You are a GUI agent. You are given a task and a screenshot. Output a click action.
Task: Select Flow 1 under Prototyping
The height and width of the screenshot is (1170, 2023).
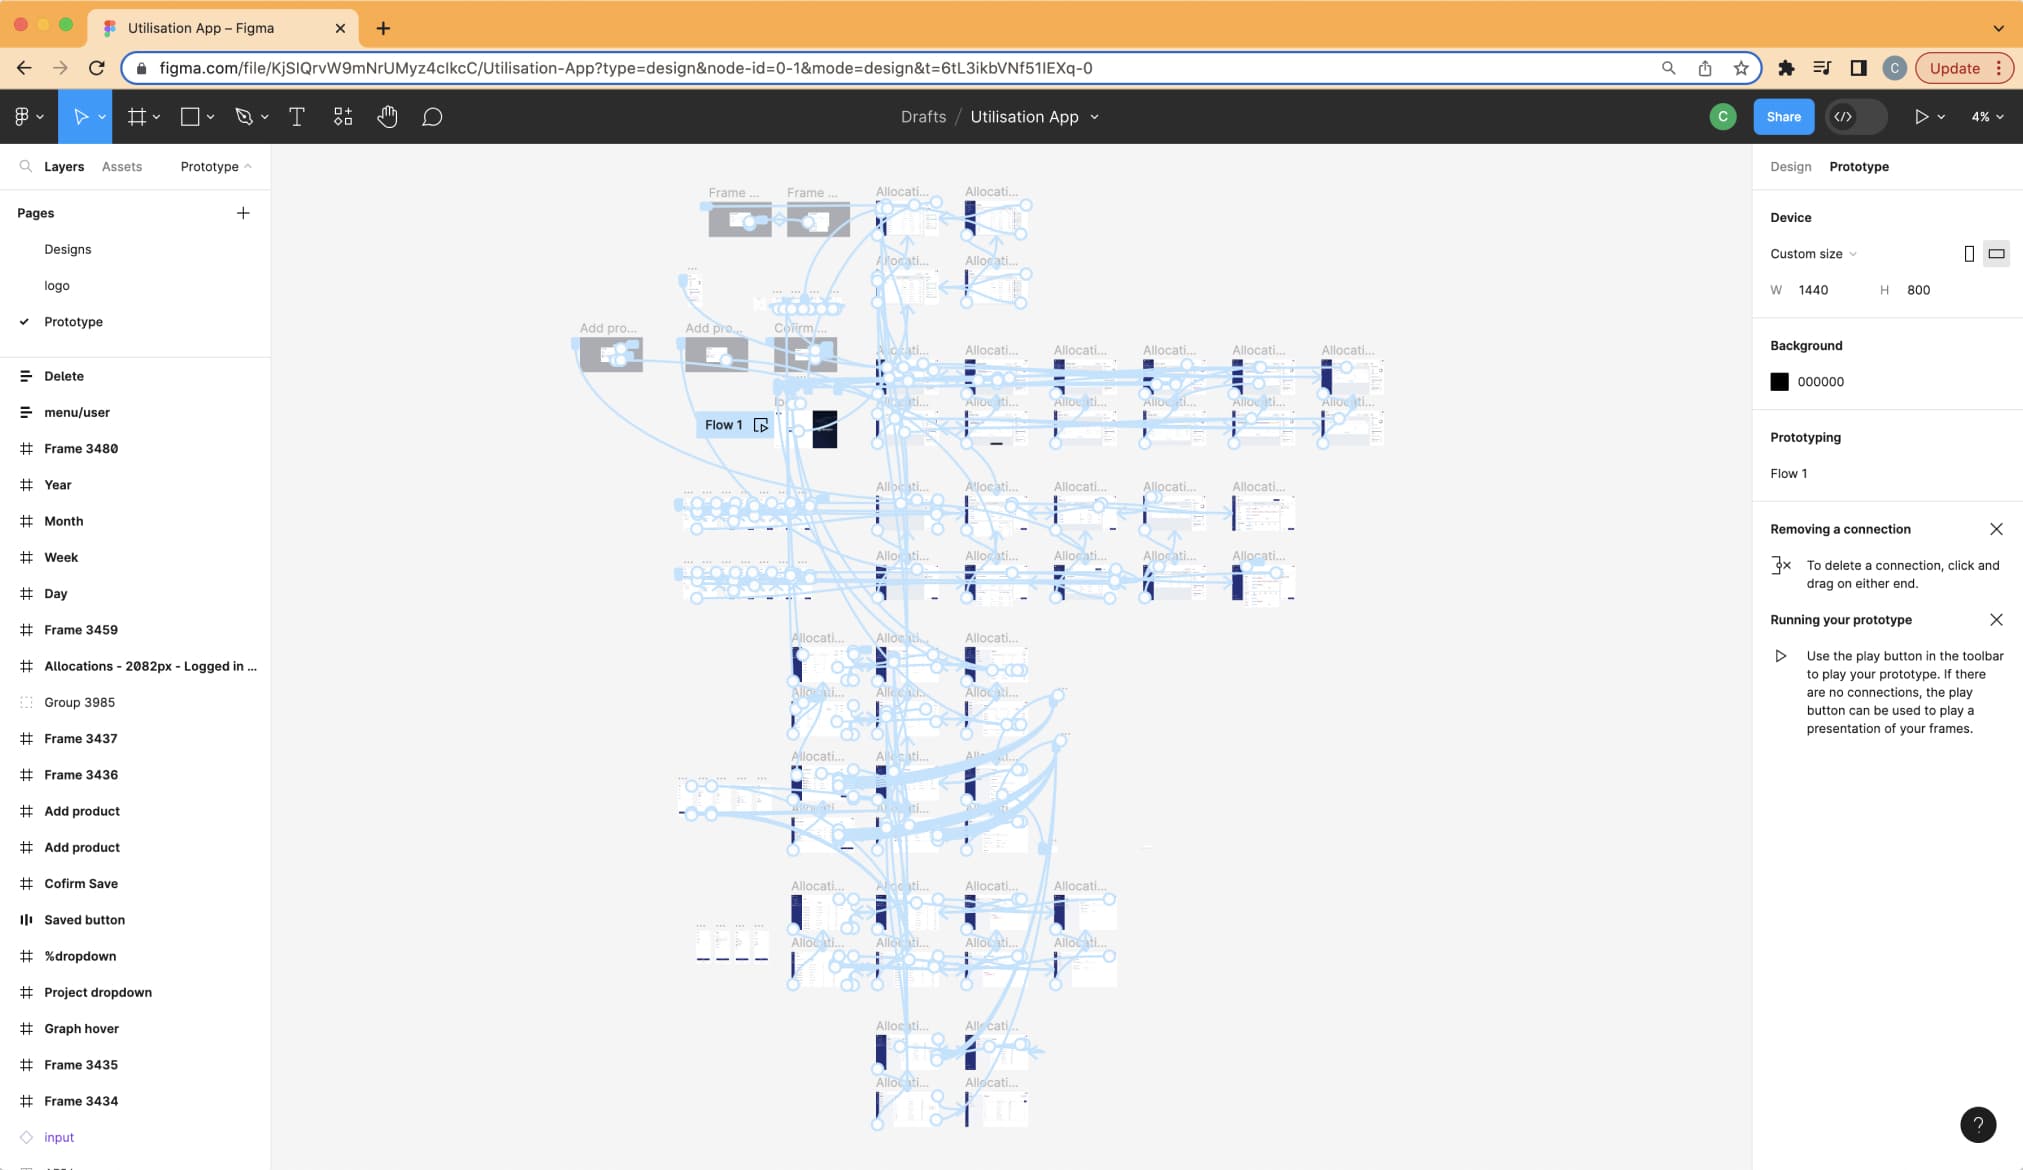click(x=1788, y=473)
